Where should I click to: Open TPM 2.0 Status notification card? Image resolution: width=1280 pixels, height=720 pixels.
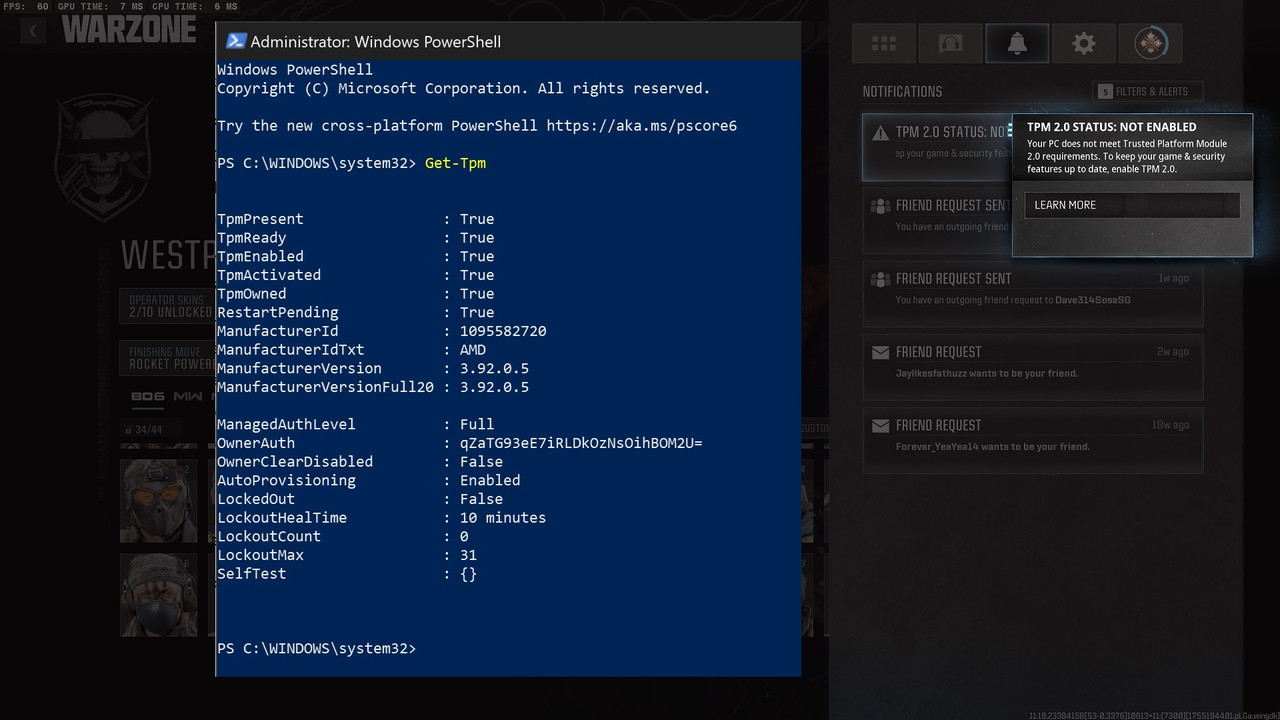click(x=937, y=146)
